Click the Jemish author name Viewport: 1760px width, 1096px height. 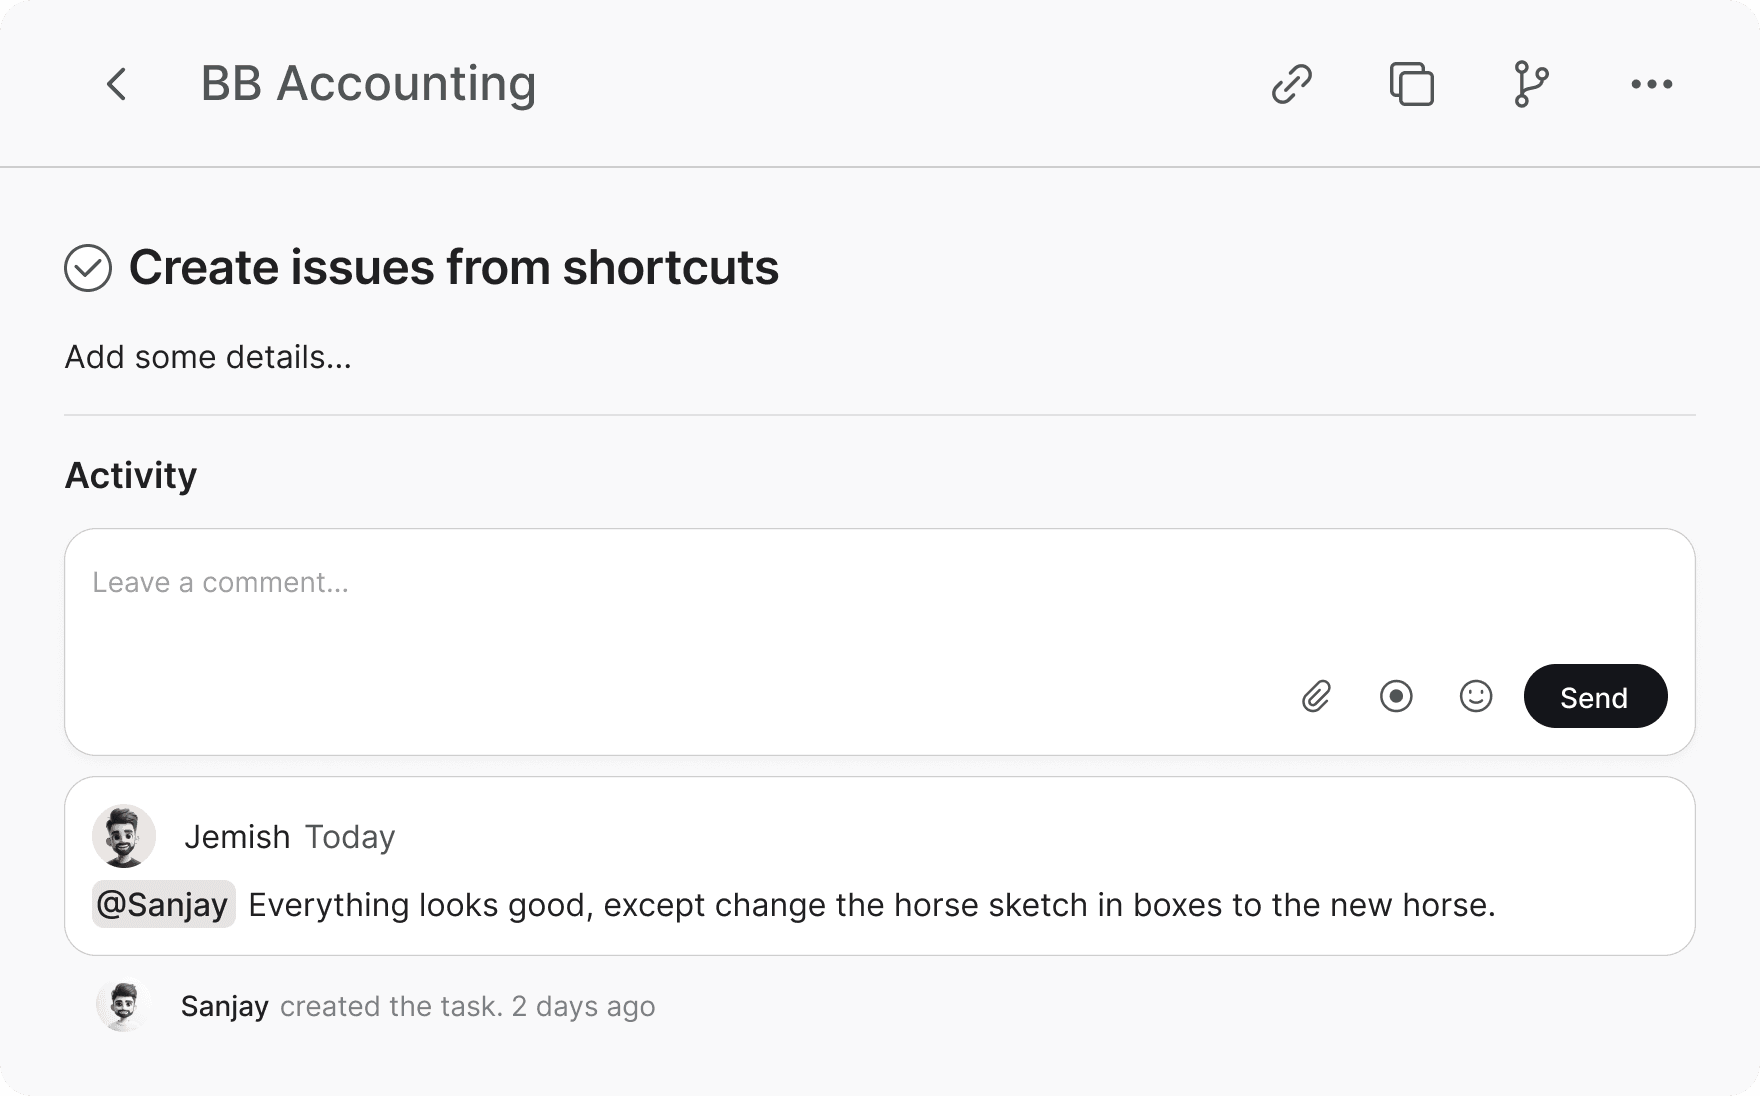click(x=237, y=837)
